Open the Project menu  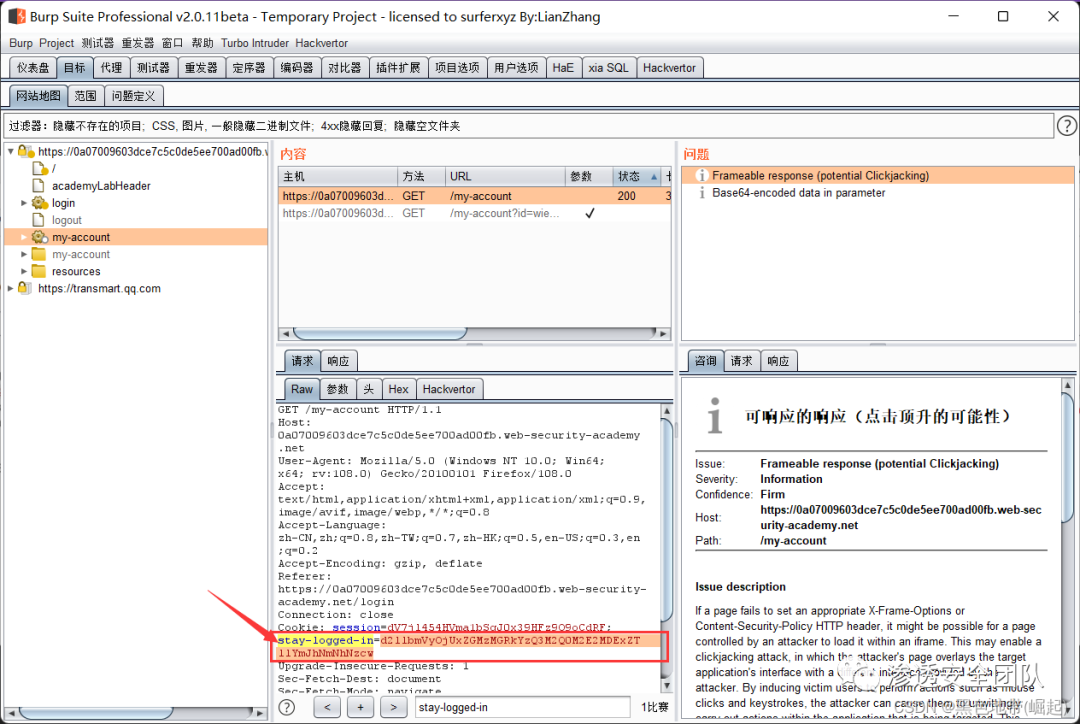pyautogui.click(x=56, y=43)
